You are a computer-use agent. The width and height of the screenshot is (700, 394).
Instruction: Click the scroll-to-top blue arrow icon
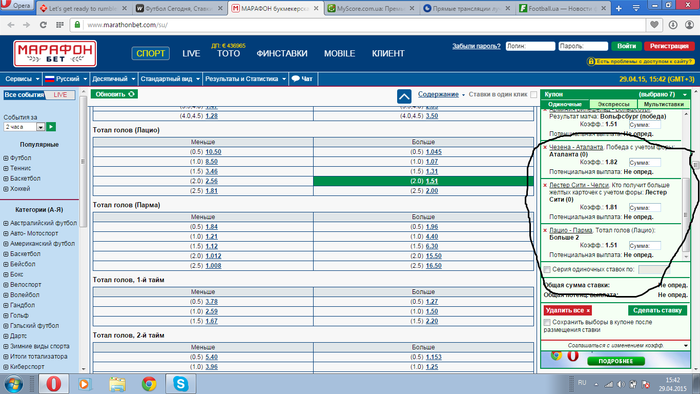(404, 96)
